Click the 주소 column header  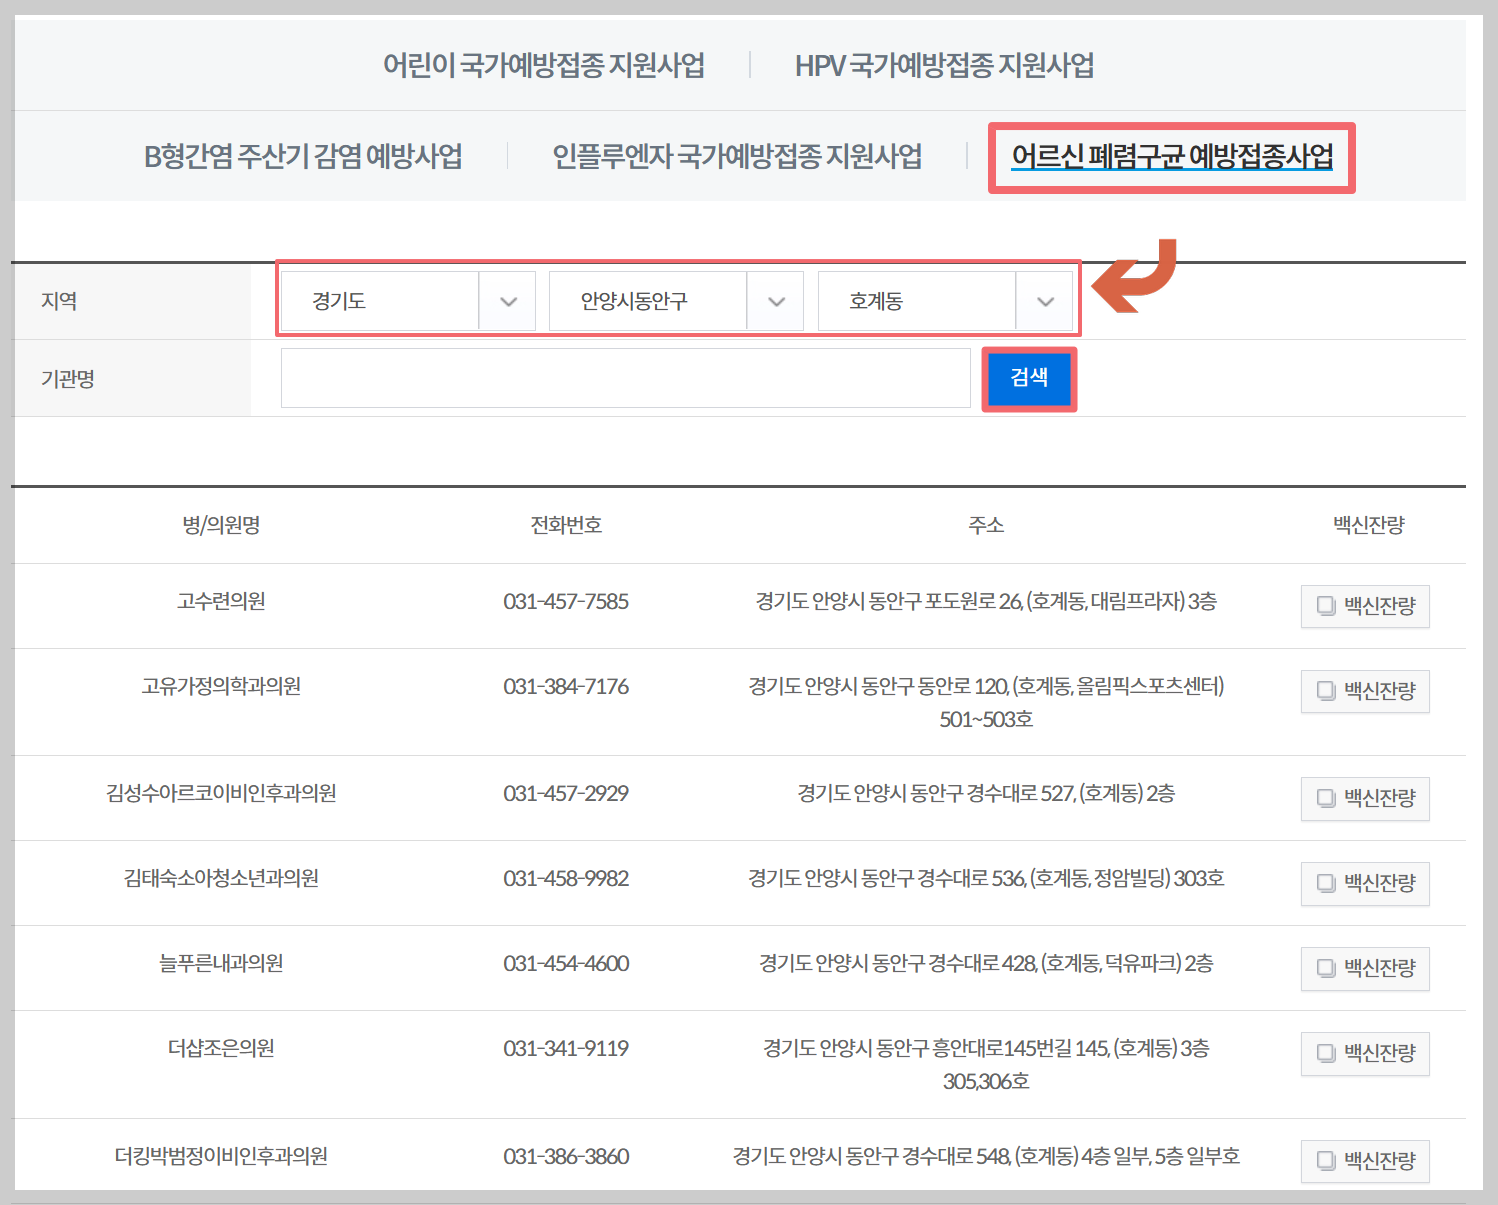986,525
